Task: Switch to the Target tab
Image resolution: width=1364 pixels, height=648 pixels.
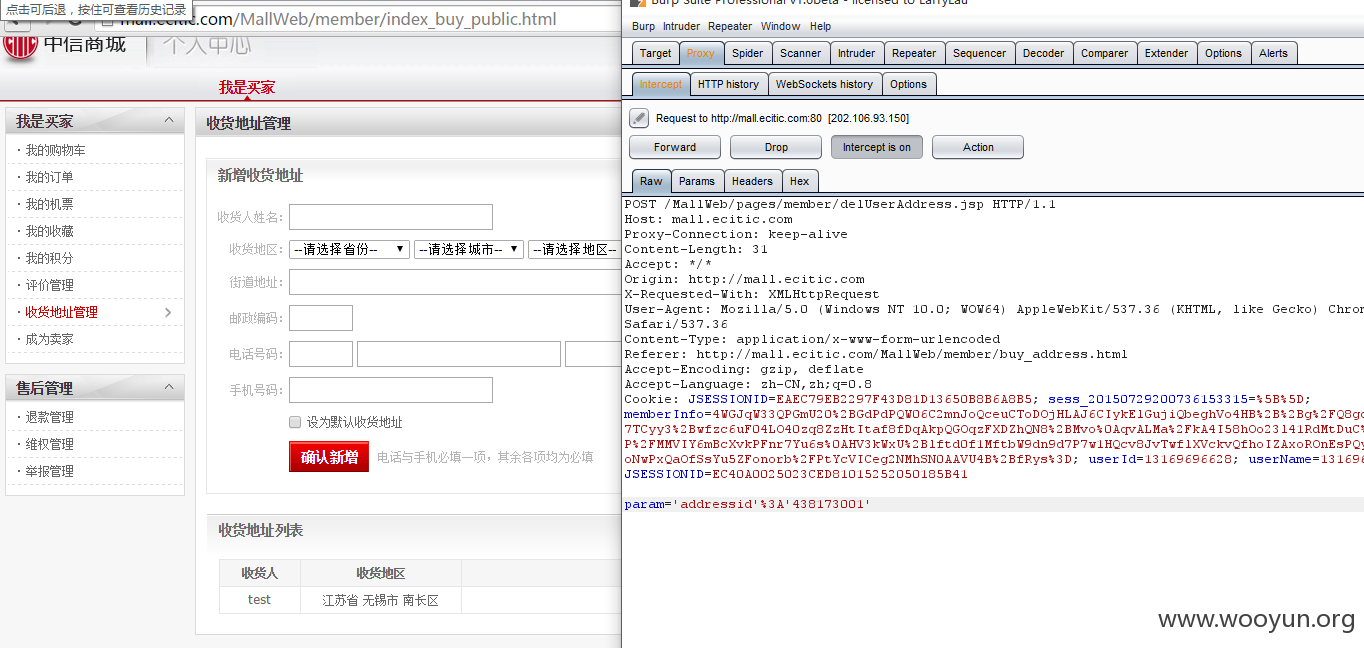Action: [656, 53]
